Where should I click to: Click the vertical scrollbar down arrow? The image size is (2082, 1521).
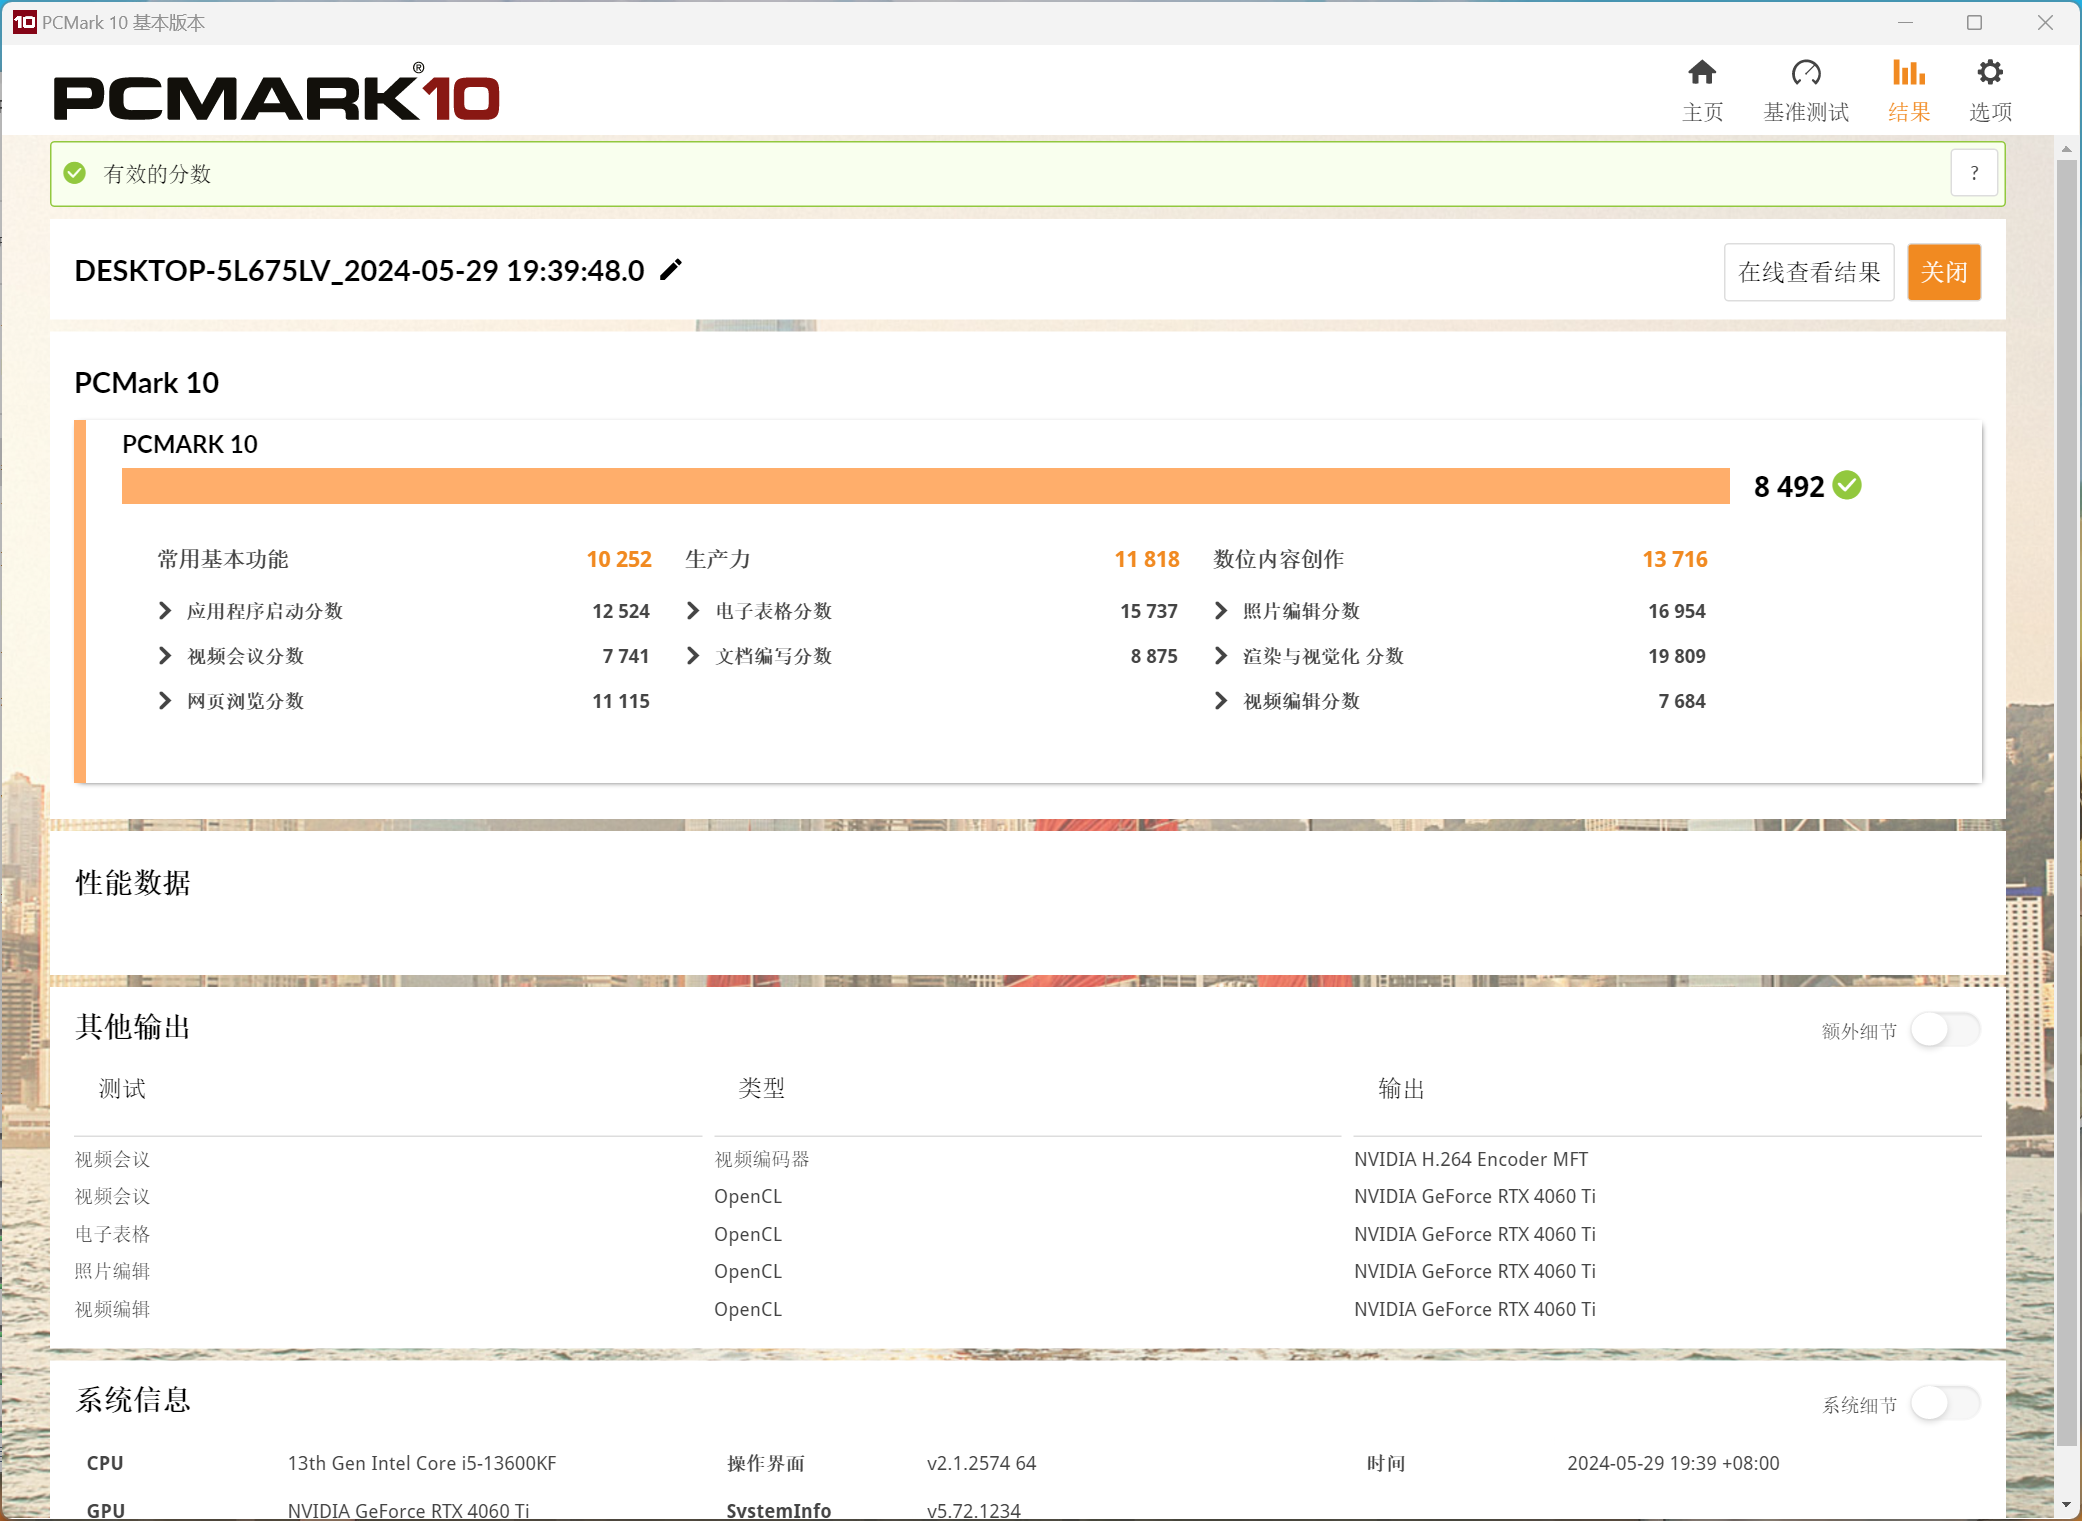2066,1505
